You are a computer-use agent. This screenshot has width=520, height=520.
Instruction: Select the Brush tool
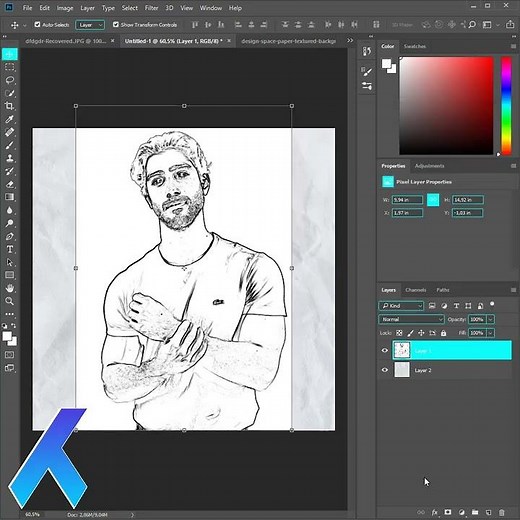coord(10,145)
